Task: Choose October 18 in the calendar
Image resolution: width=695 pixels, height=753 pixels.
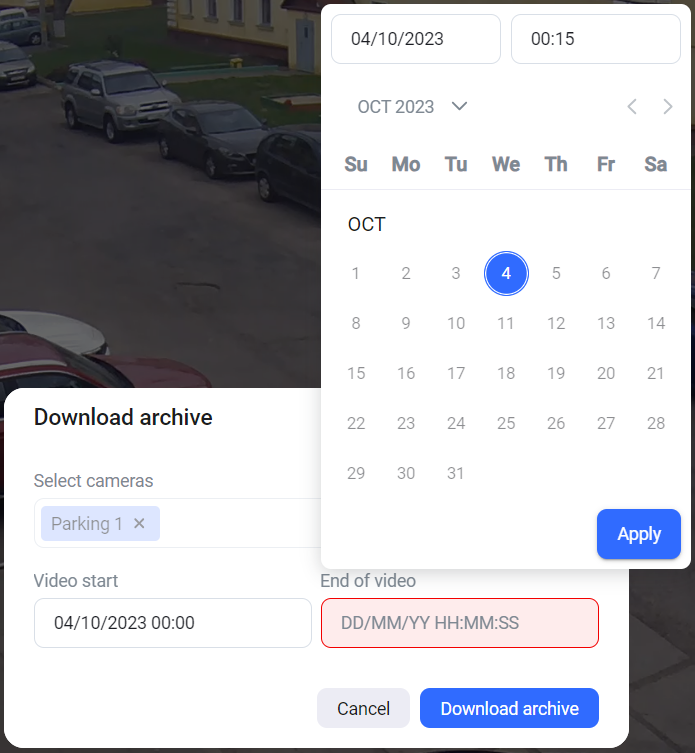Action: point(506,373)
